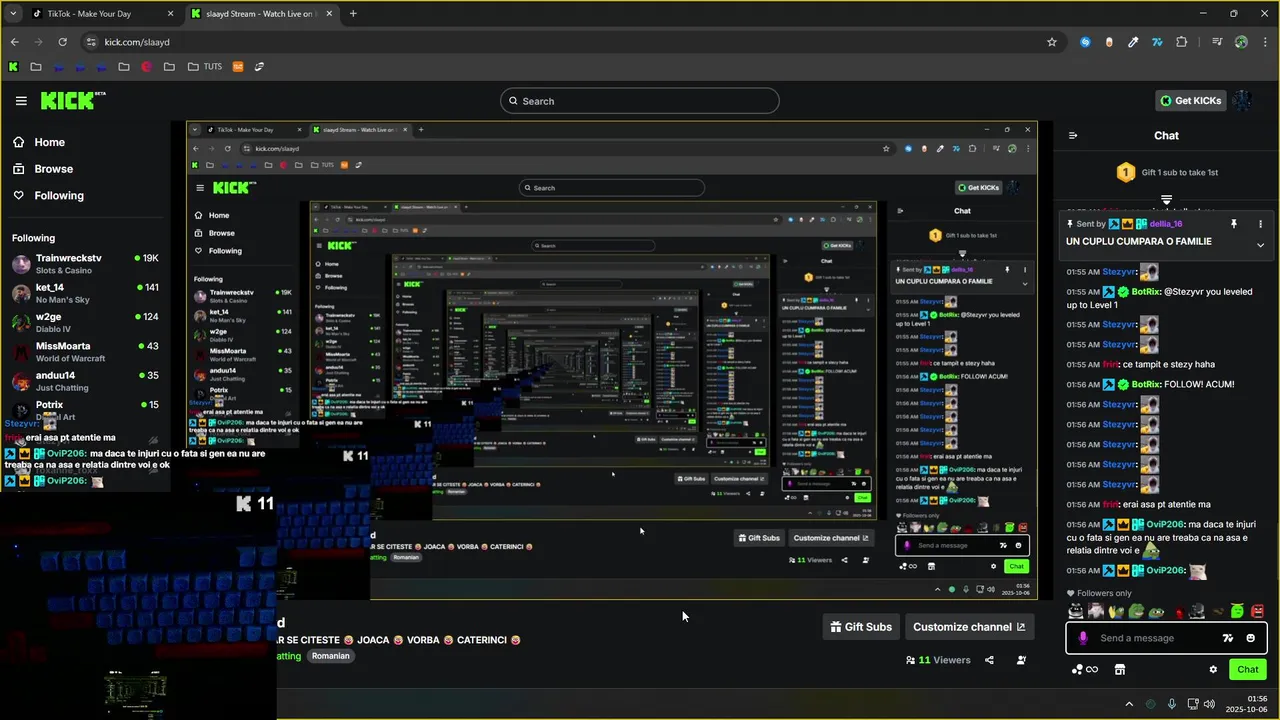Open Chrome three-dot menu
Image resolution: width=1280 pixels, height=720 pixels.
1265,42
